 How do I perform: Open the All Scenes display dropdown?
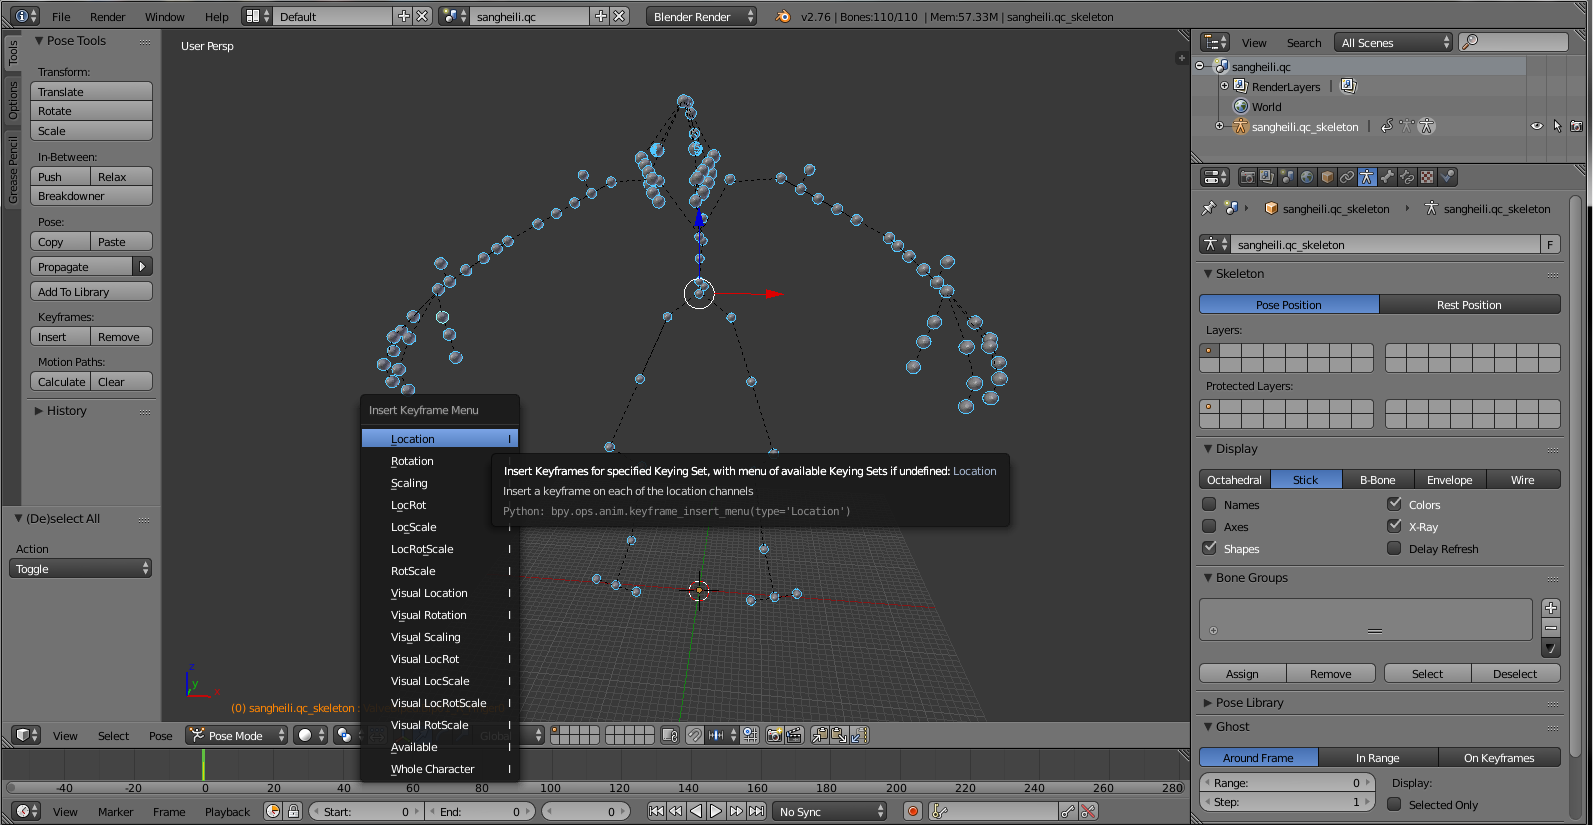pos(1394,42)
